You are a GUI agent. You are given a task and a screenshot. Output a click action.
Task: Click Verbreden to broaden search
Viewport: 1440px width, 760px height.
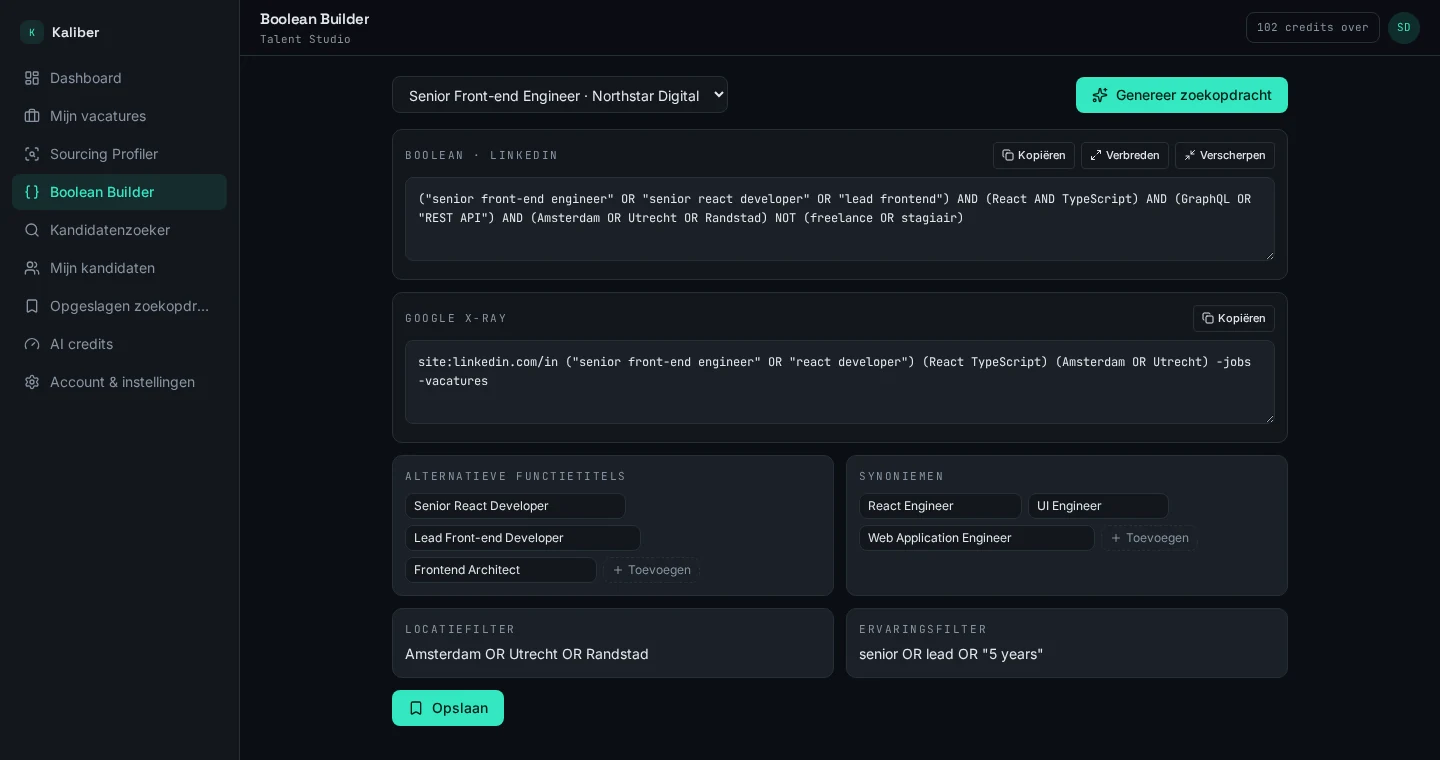pos(1125,155)
